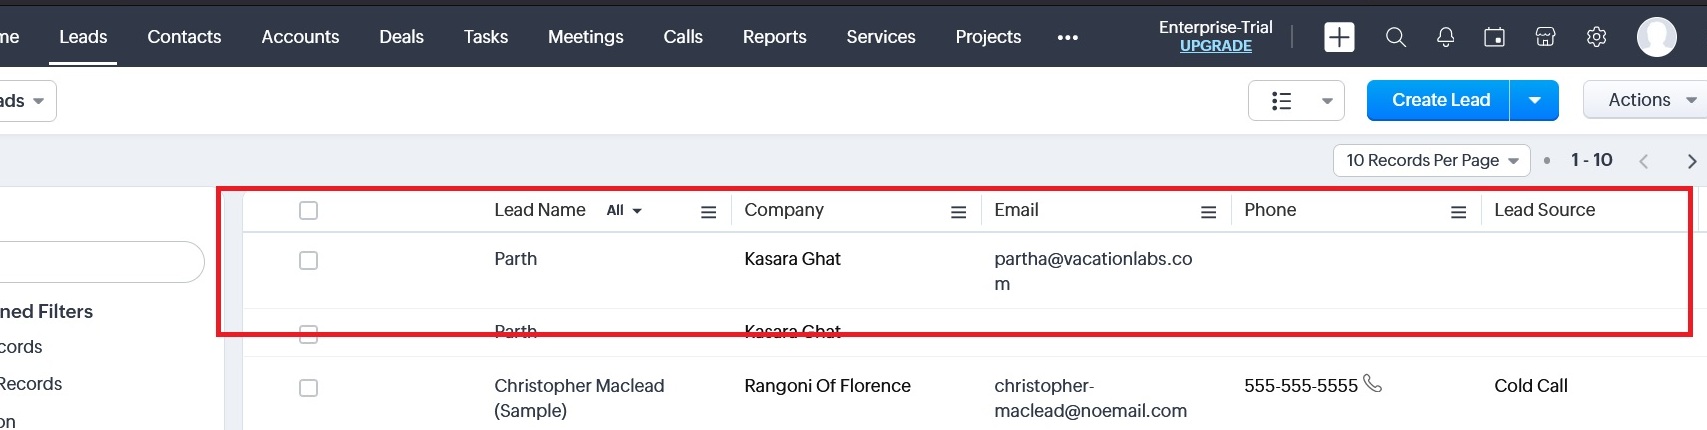Select the Christopher Maclead row checkbox
The height and width of the screenshot is (430, 1707).
pyautogui.click(x=308, y=388)
